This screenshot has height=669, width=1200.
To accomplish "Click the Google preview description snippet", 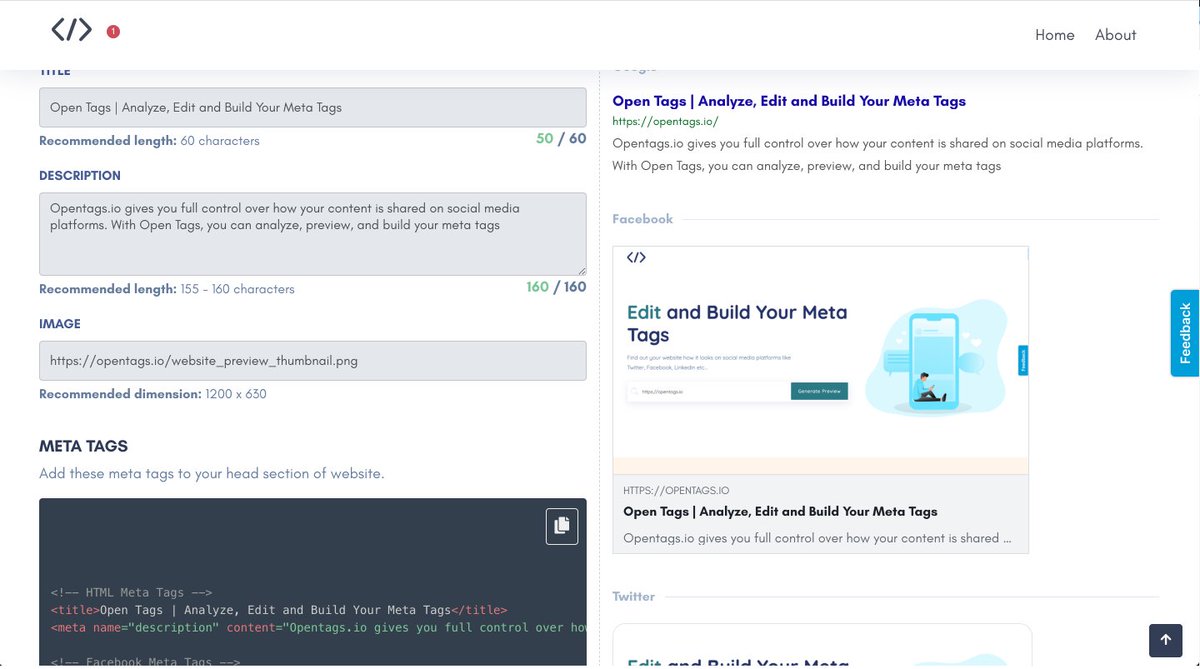I will [x=877, y=154].
